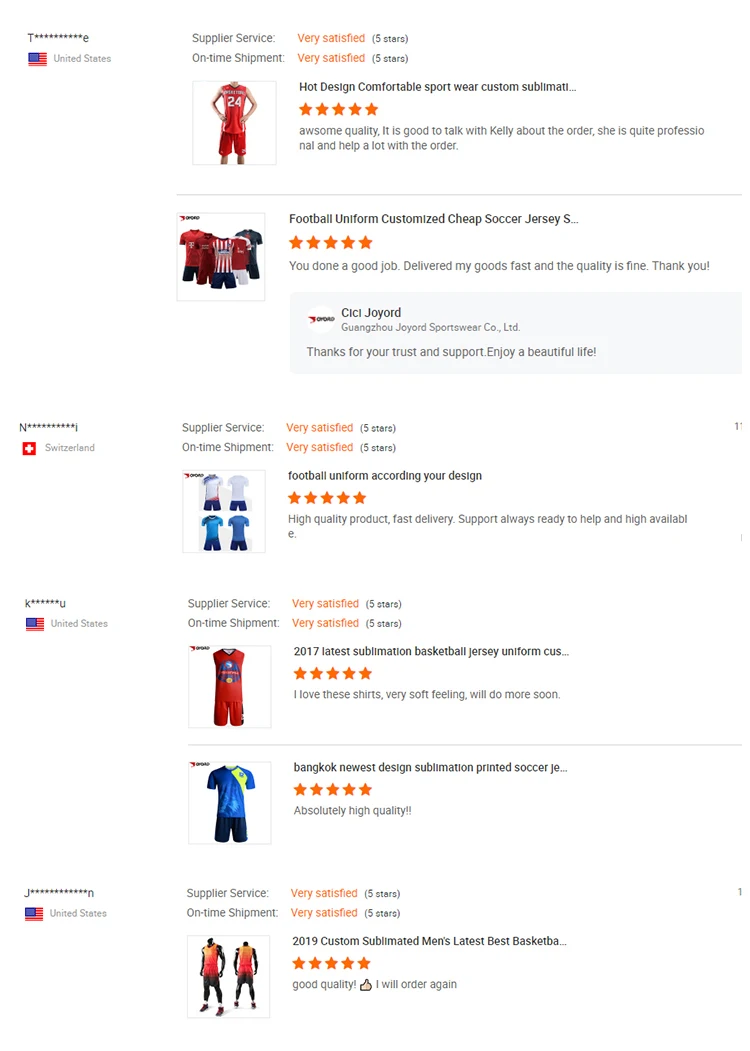Click thumbs-up emoji in good quality review
The image size is (750, 1051).
(x=366, y=985)
